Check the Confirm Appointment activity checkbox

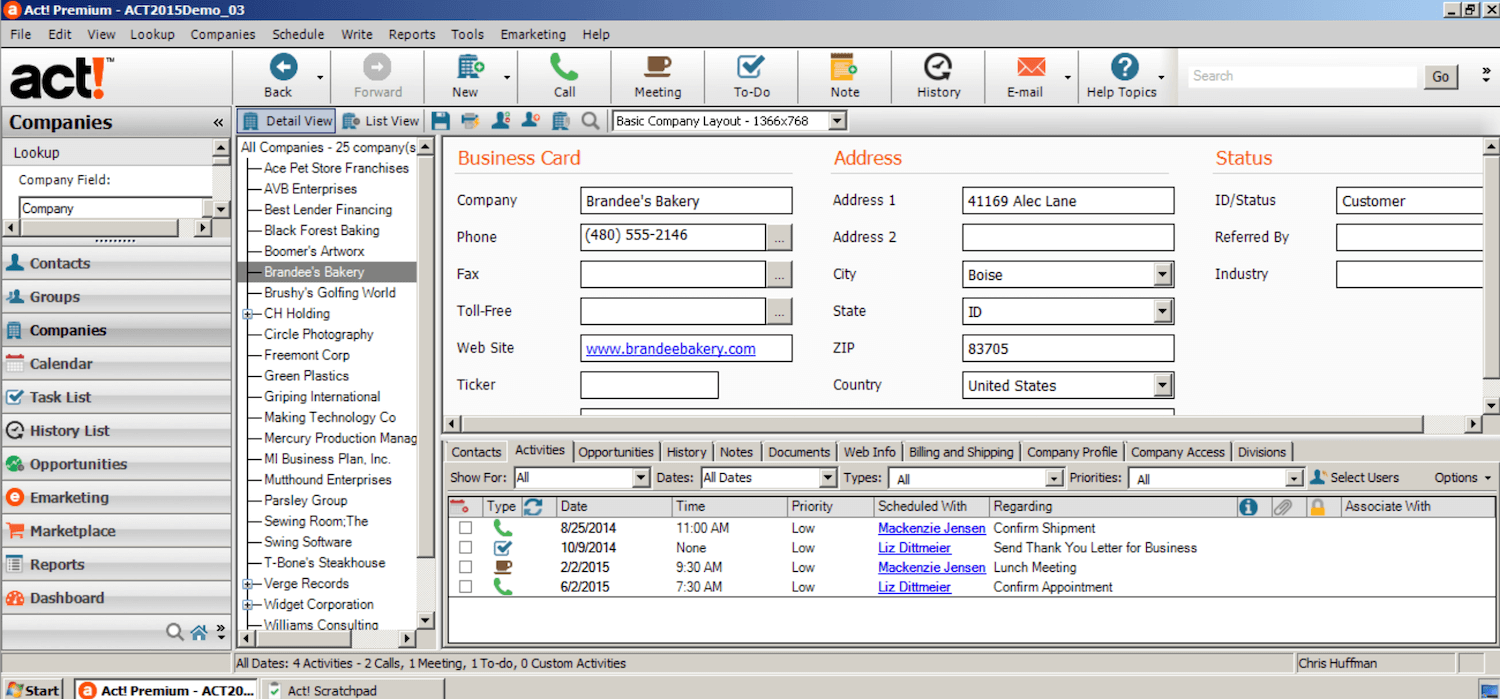(465, 587)
